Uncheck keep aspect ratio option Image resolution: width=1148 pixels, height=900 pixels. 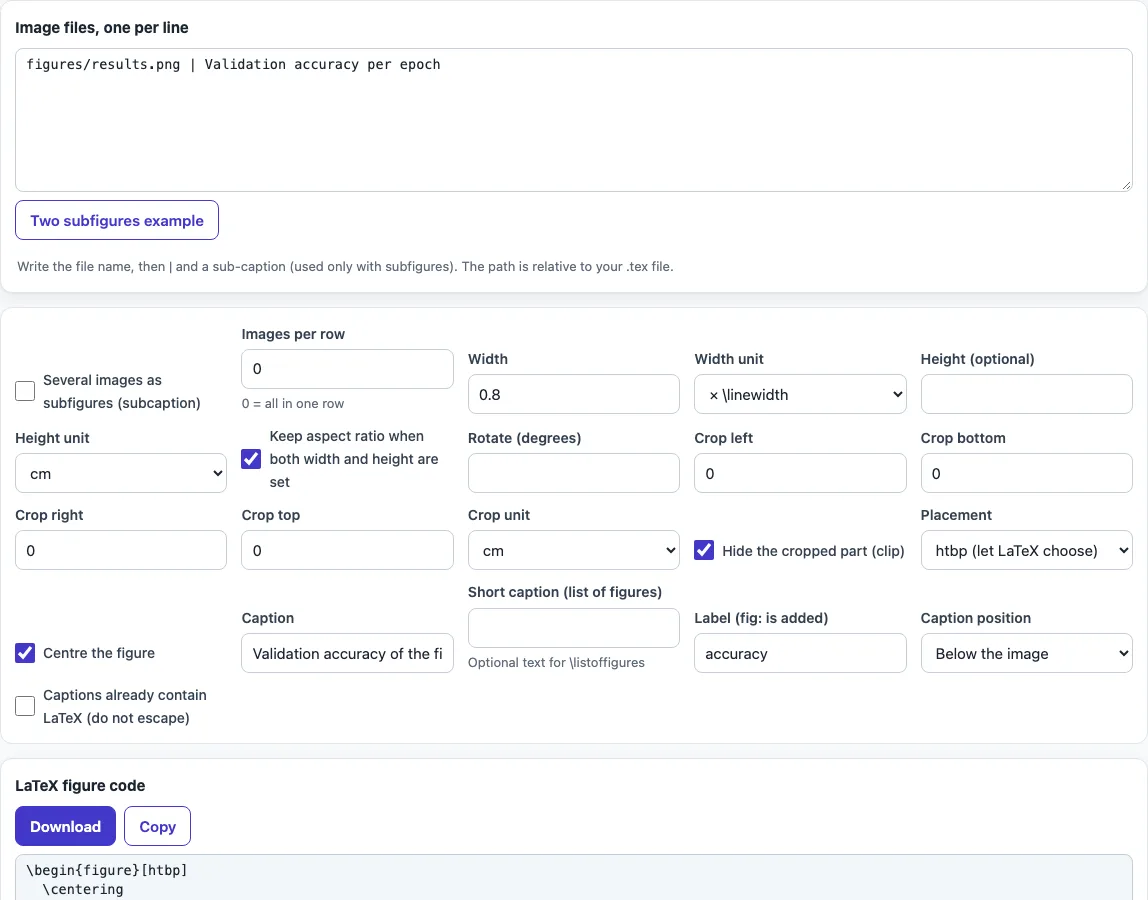[x=251, y=459]
